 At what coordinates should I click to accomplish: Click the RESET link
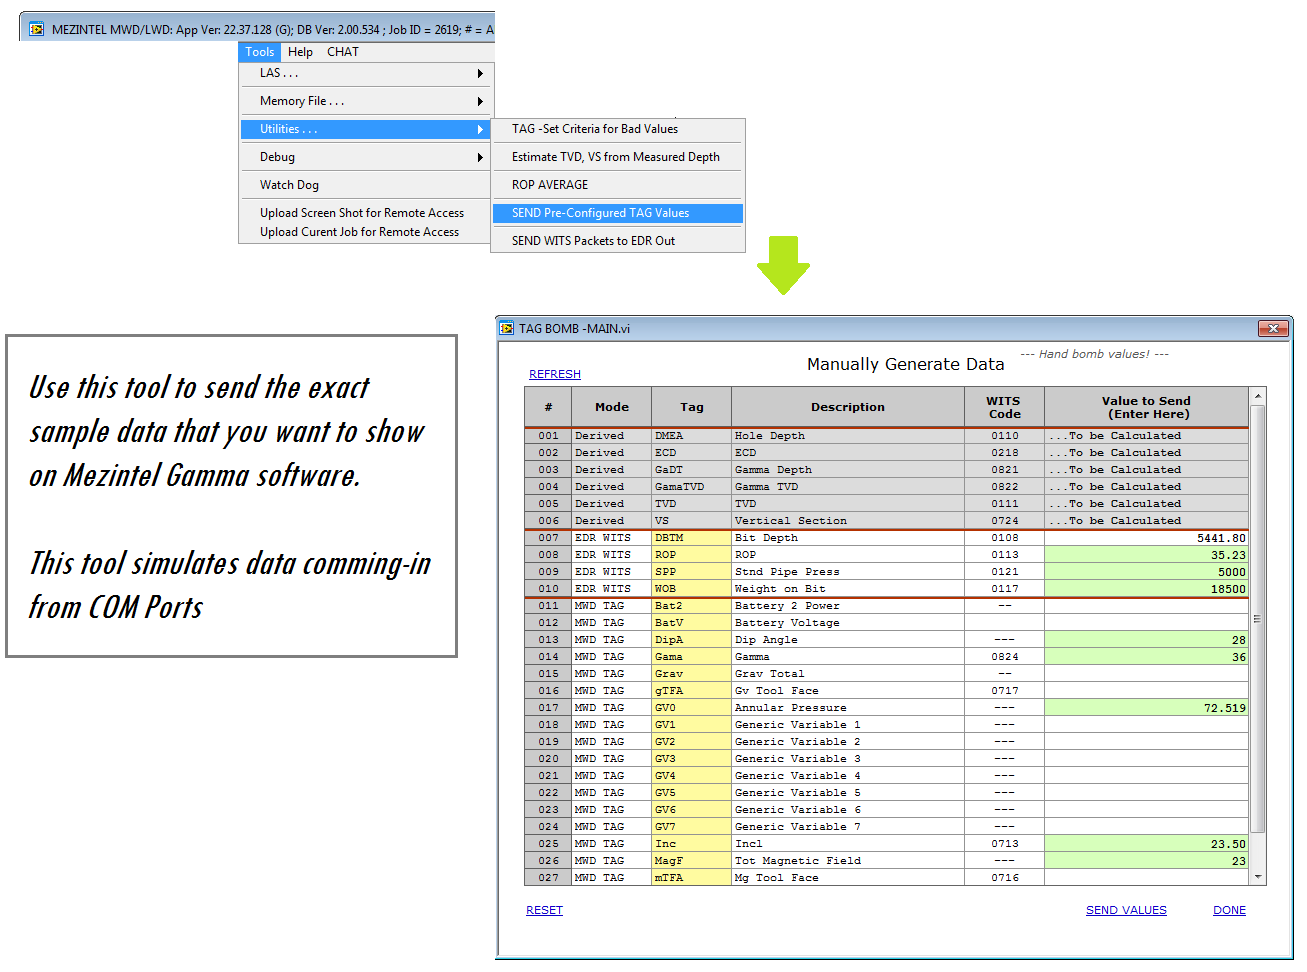(544, 910)
